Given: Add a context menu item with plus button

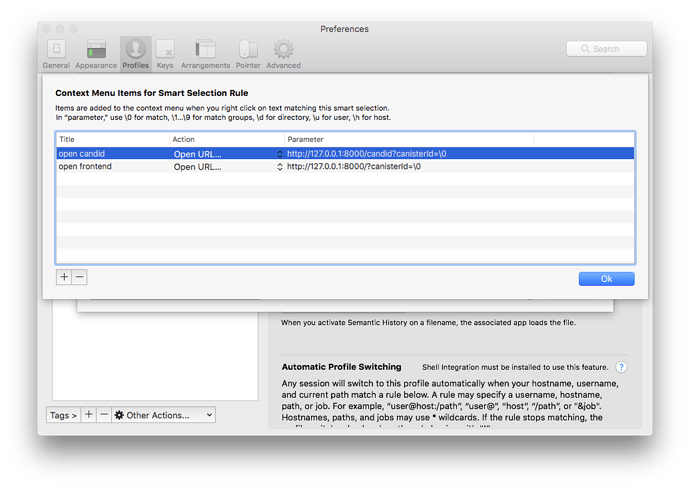Looking at the screenshot, I should pyautogui.click(x=64, y=277).
